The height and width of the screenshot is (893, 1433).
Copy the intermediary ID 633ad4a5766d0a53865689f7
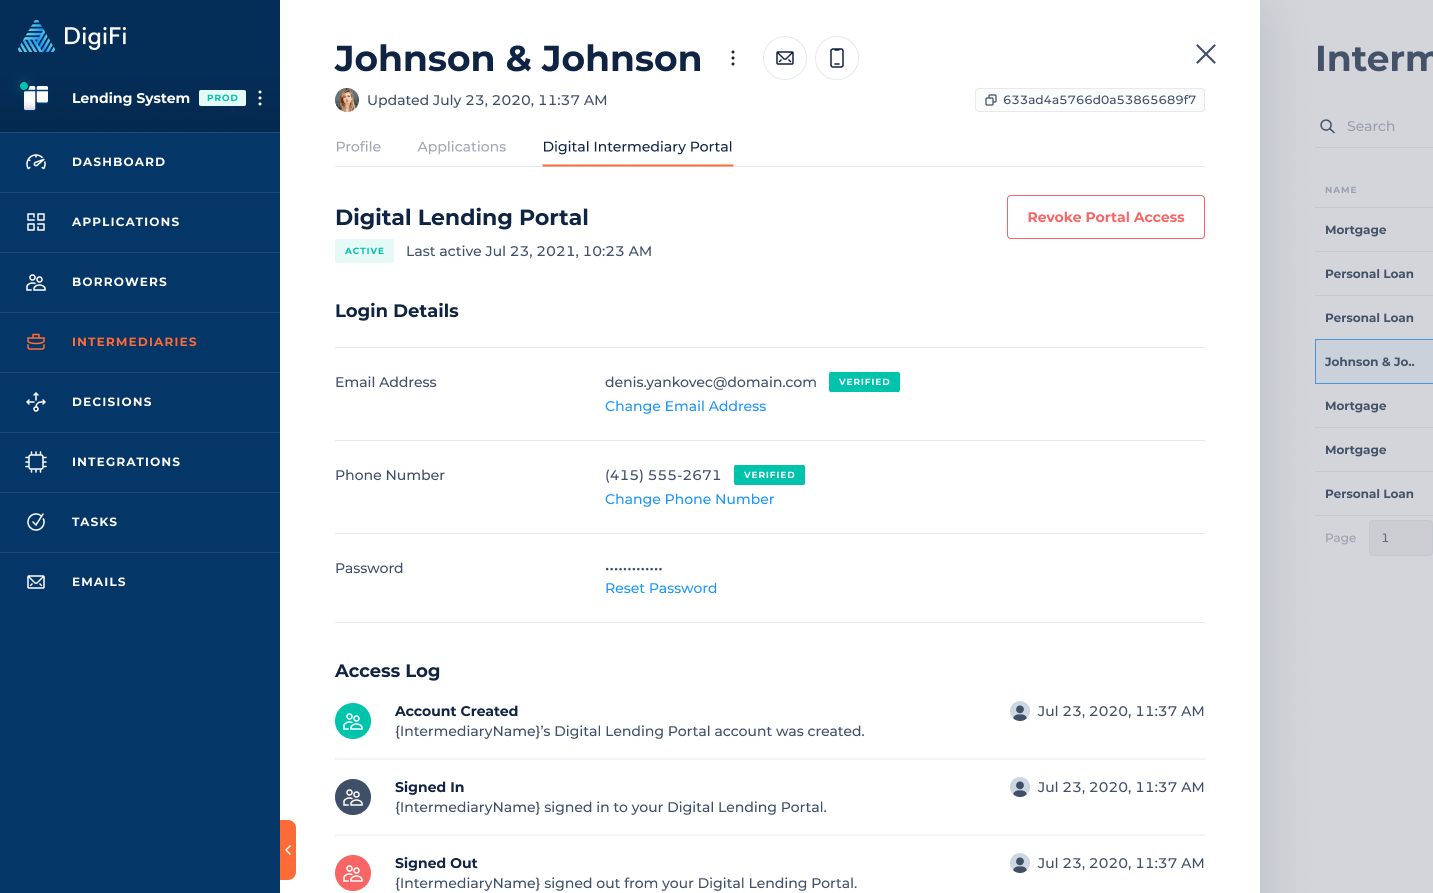click(1090, 100)
